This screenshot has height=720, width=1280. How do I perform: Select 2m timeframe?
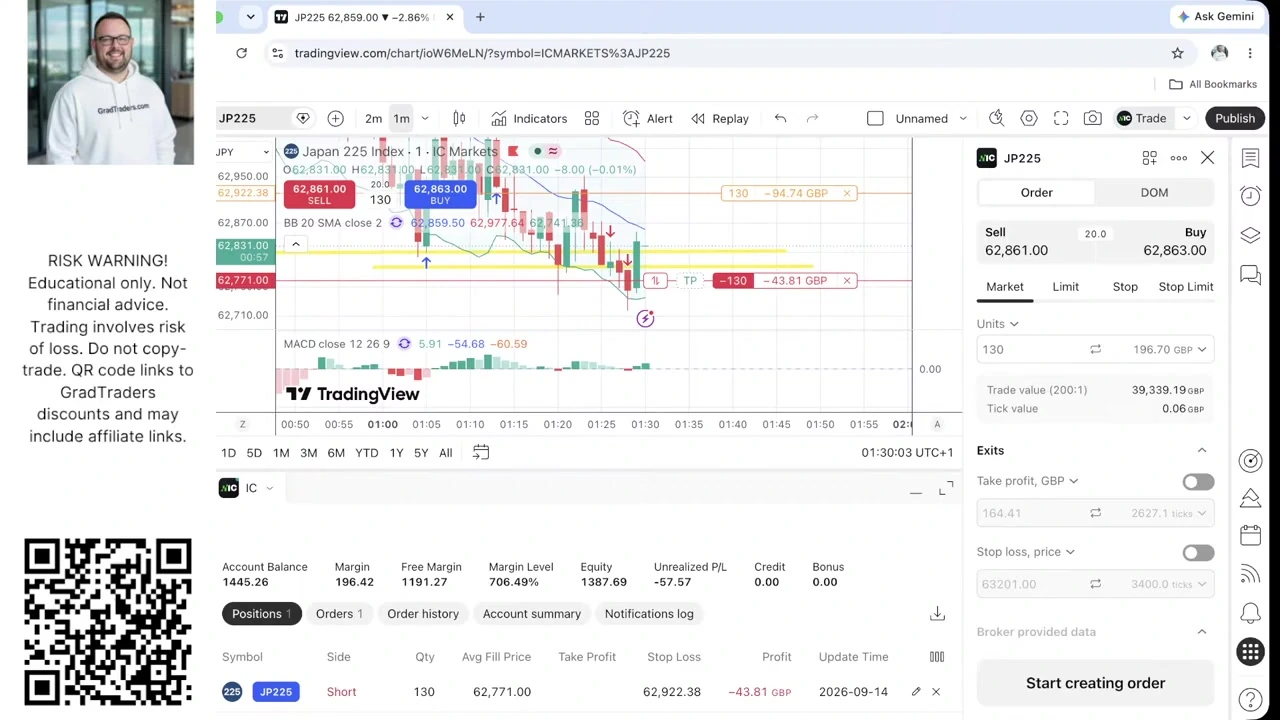coord(373,118)
